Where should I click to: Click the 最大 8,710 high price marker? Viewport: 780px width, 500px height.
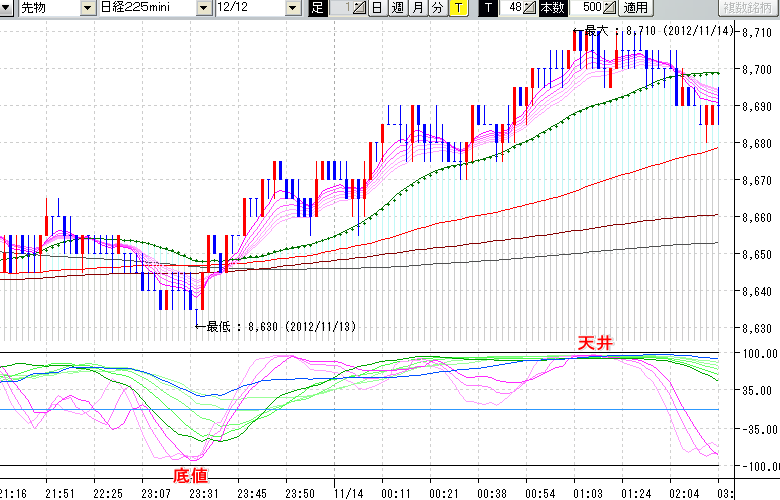pyautogui.click(x=660, y=32)
